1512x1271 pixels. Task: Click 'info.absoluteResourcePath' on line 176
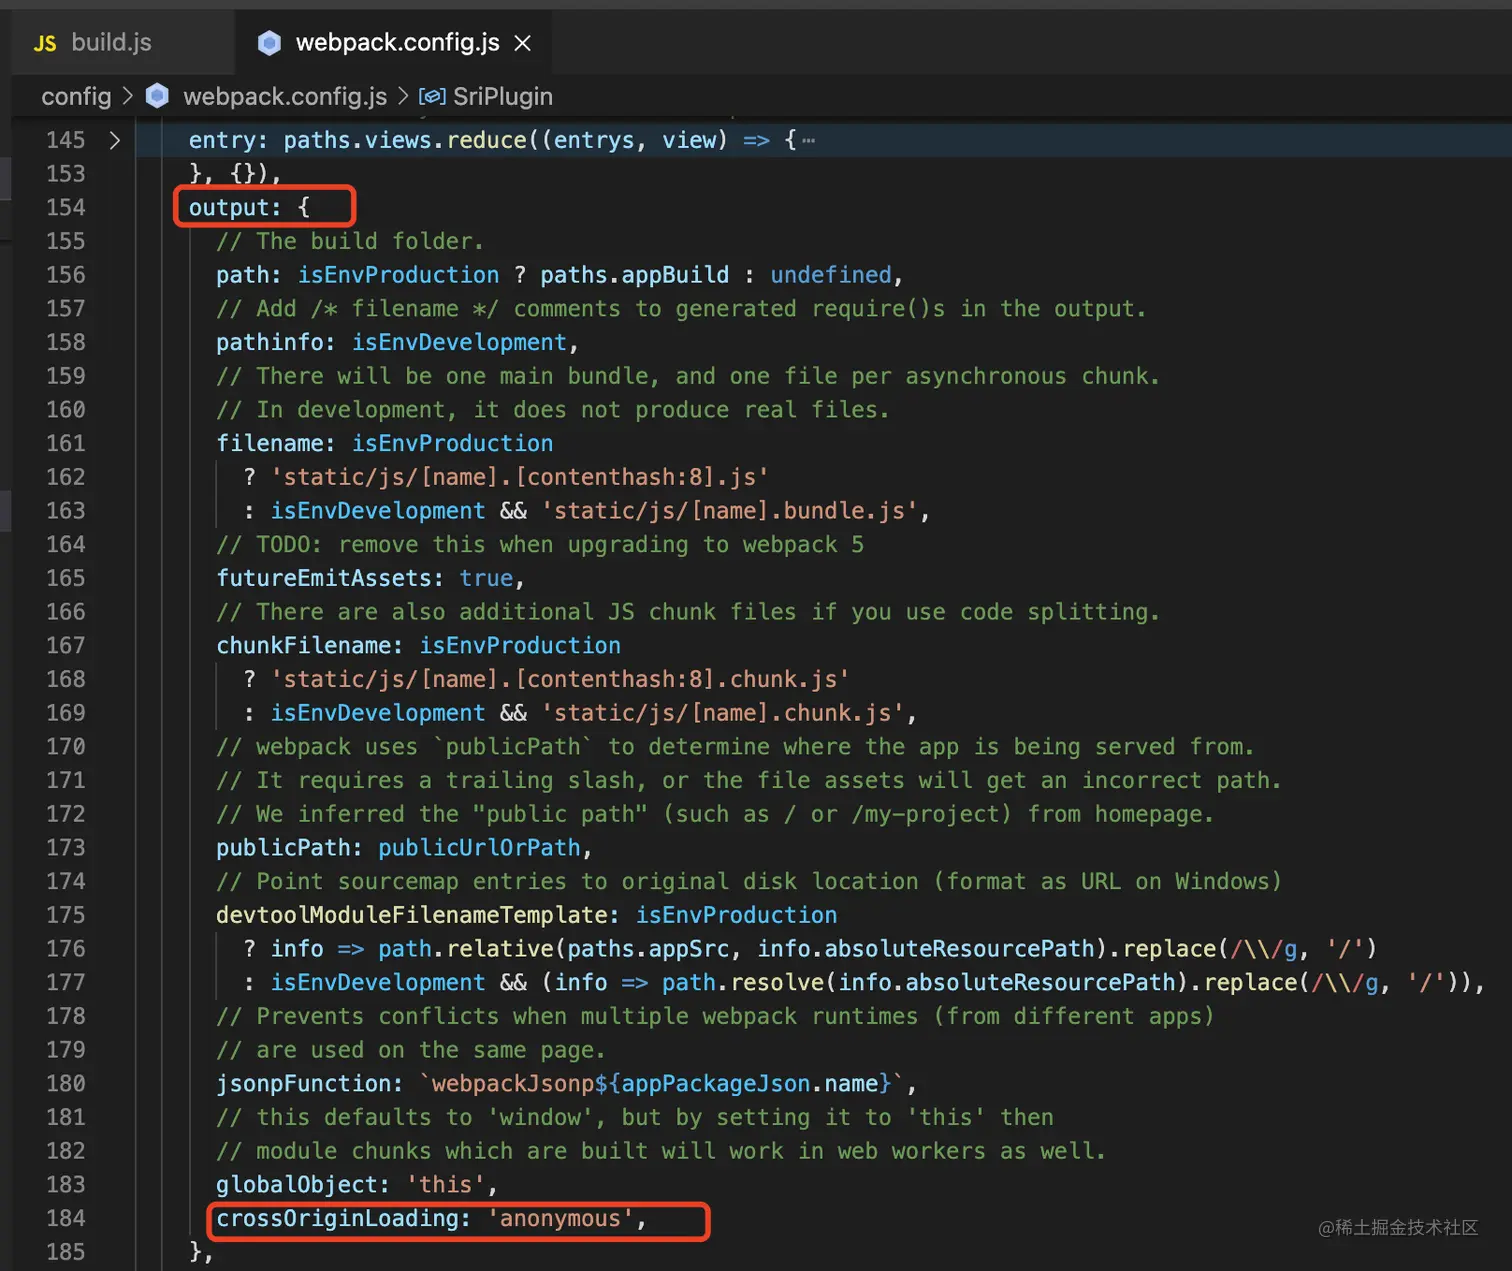(x=925, y=948)
